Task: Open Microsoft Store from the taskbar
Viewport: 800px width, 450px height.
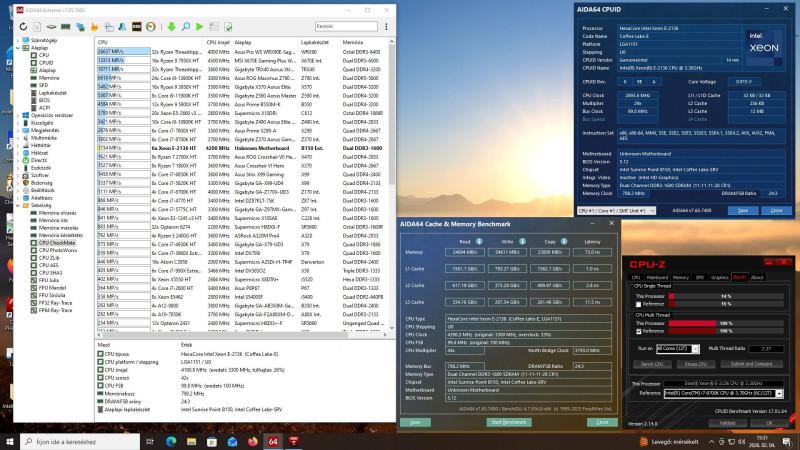Action: pyautogui.click(x=212, y=441)
